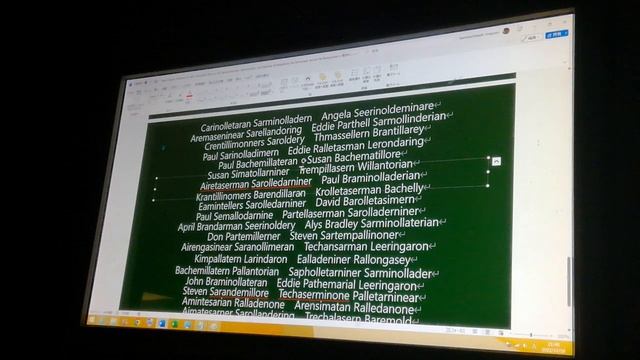Click the name "Angela Seerinoldeminare"
This screenshot has width=640, height=360.
(377, 110)
